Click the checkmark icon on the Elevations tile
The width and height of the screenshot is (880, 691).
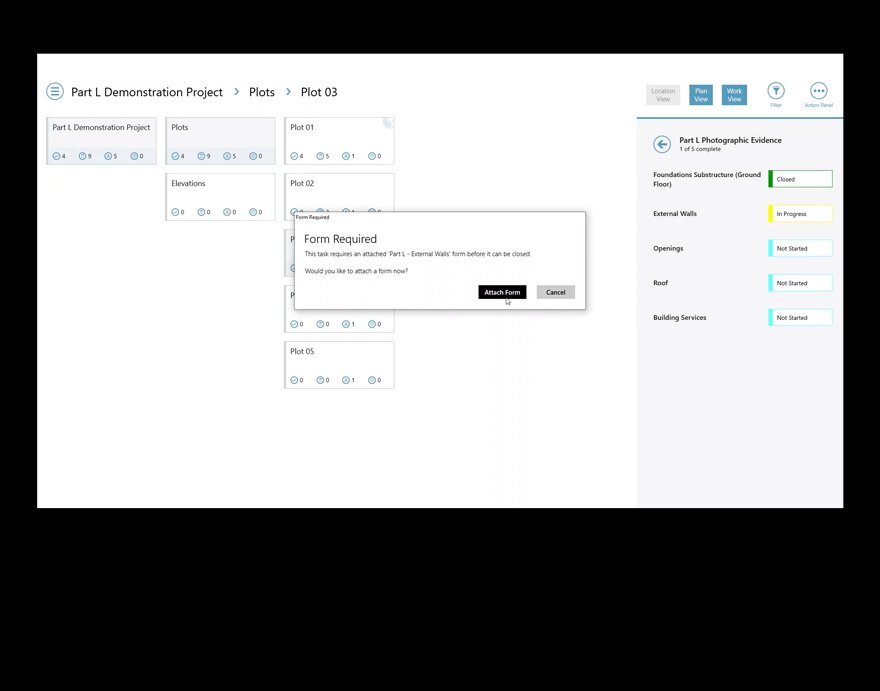176,212
